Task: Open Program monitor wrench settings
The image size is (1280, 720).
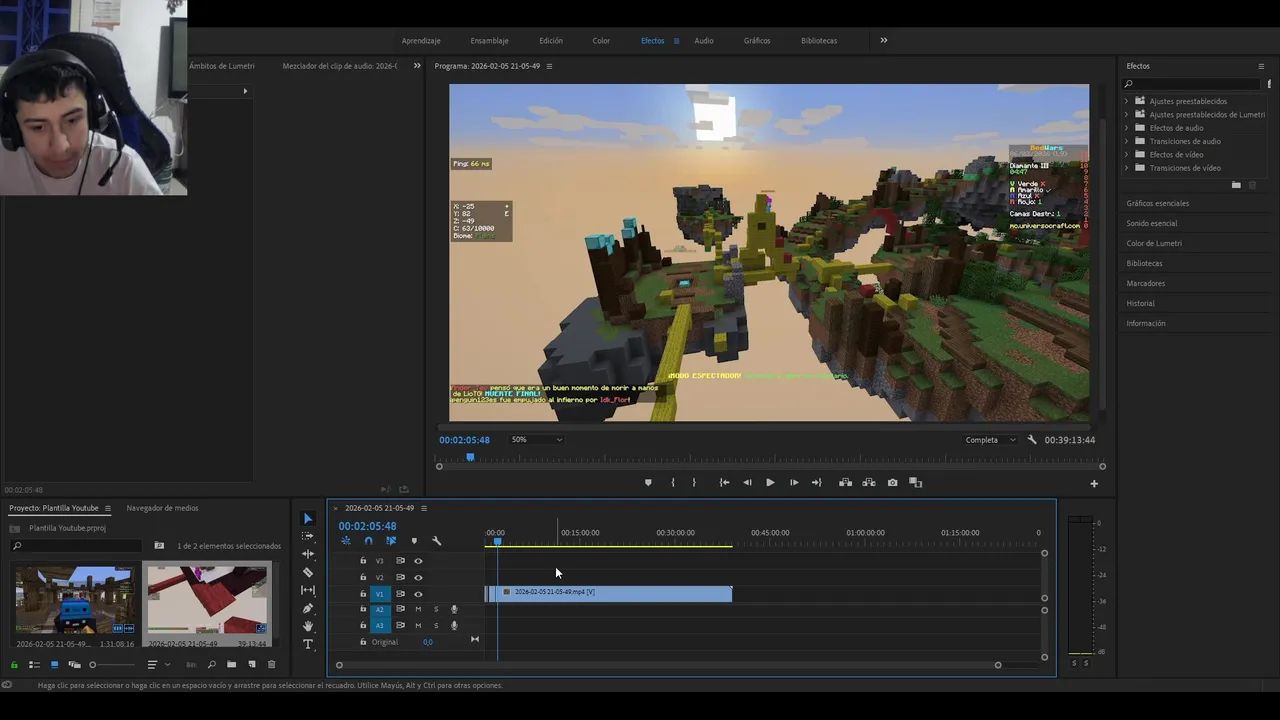Action: point(1032,440)
